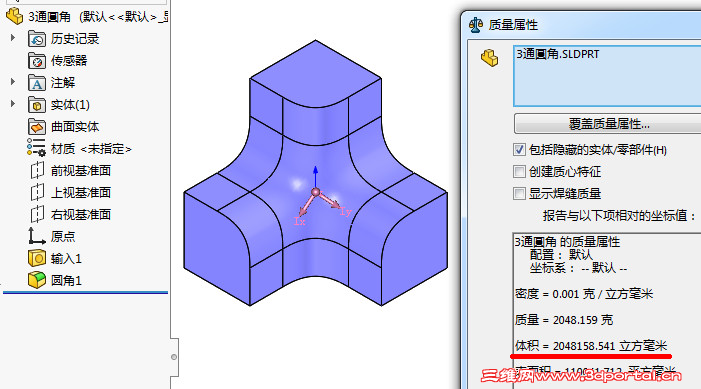
Task: Click the 质量 = 2048.159 克 line
Action: click(x=564, y=320)
